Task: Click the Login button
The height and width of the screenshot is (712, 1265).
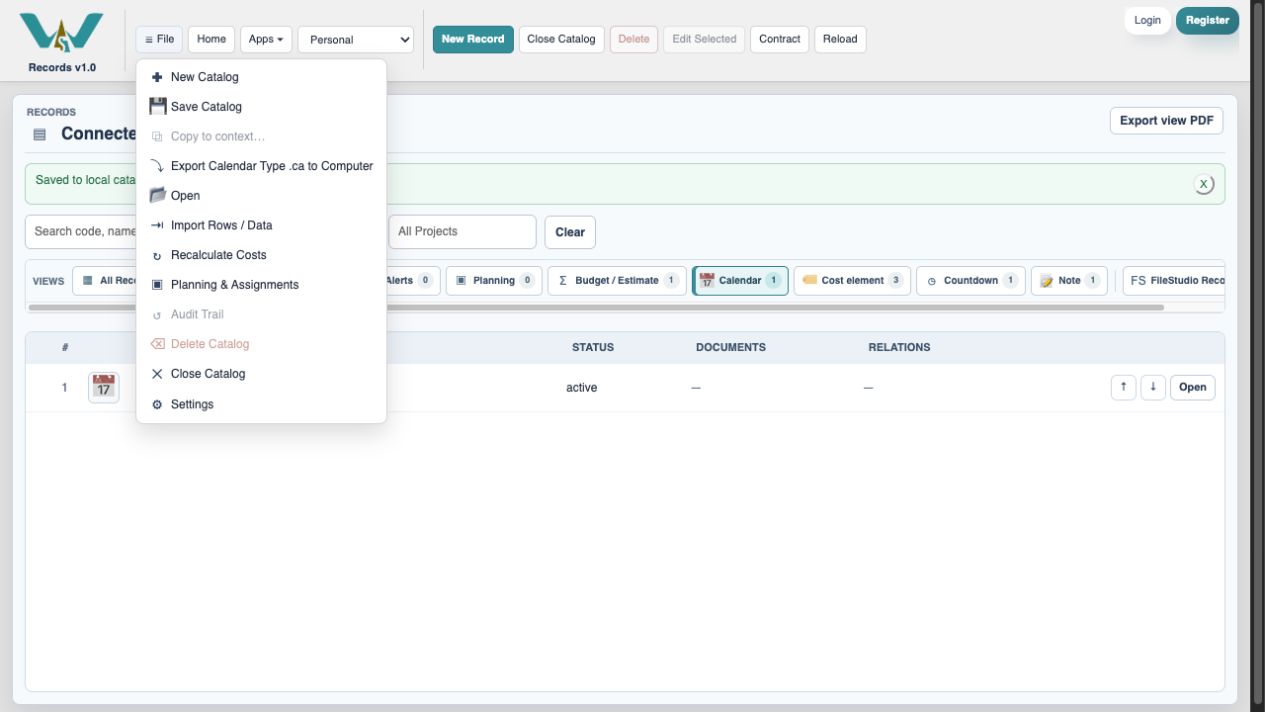Action: (x=1148, y=20)
